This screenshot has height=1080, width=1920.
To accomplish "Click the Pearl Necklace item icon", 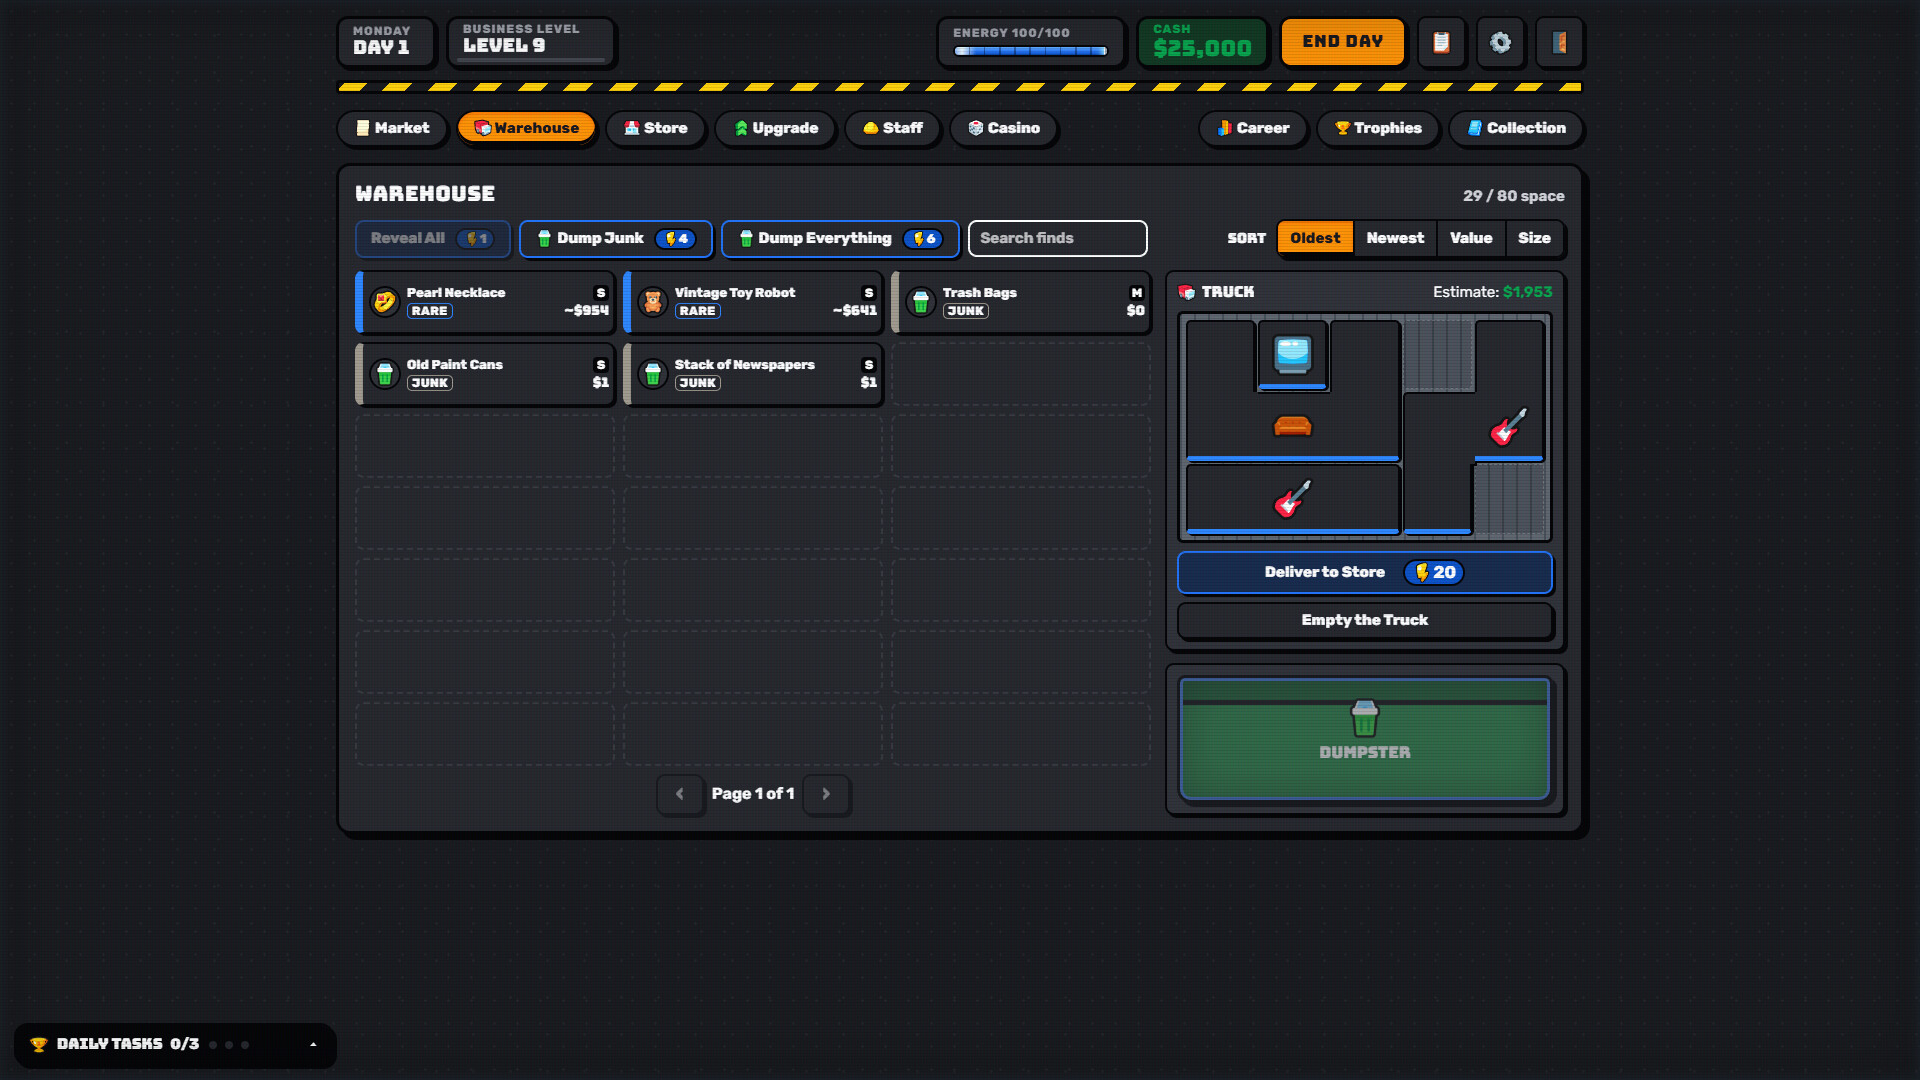I will click(385, 302).
